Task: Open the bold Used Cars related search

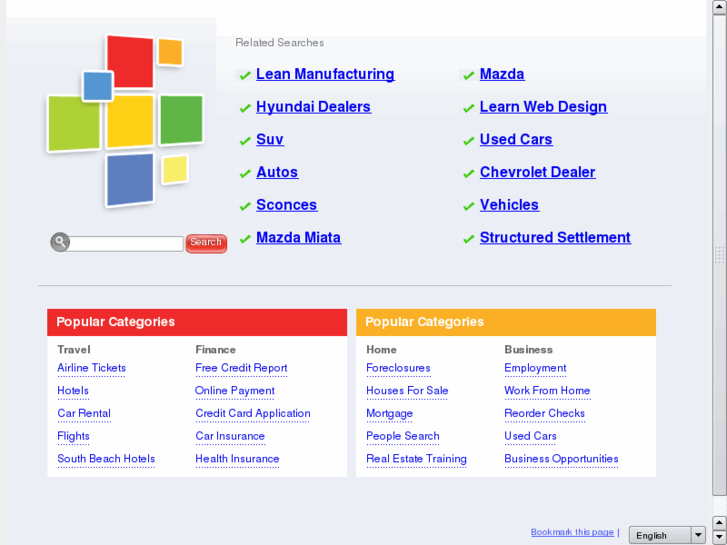Action: pyautogui.click(x=516, y=140)
